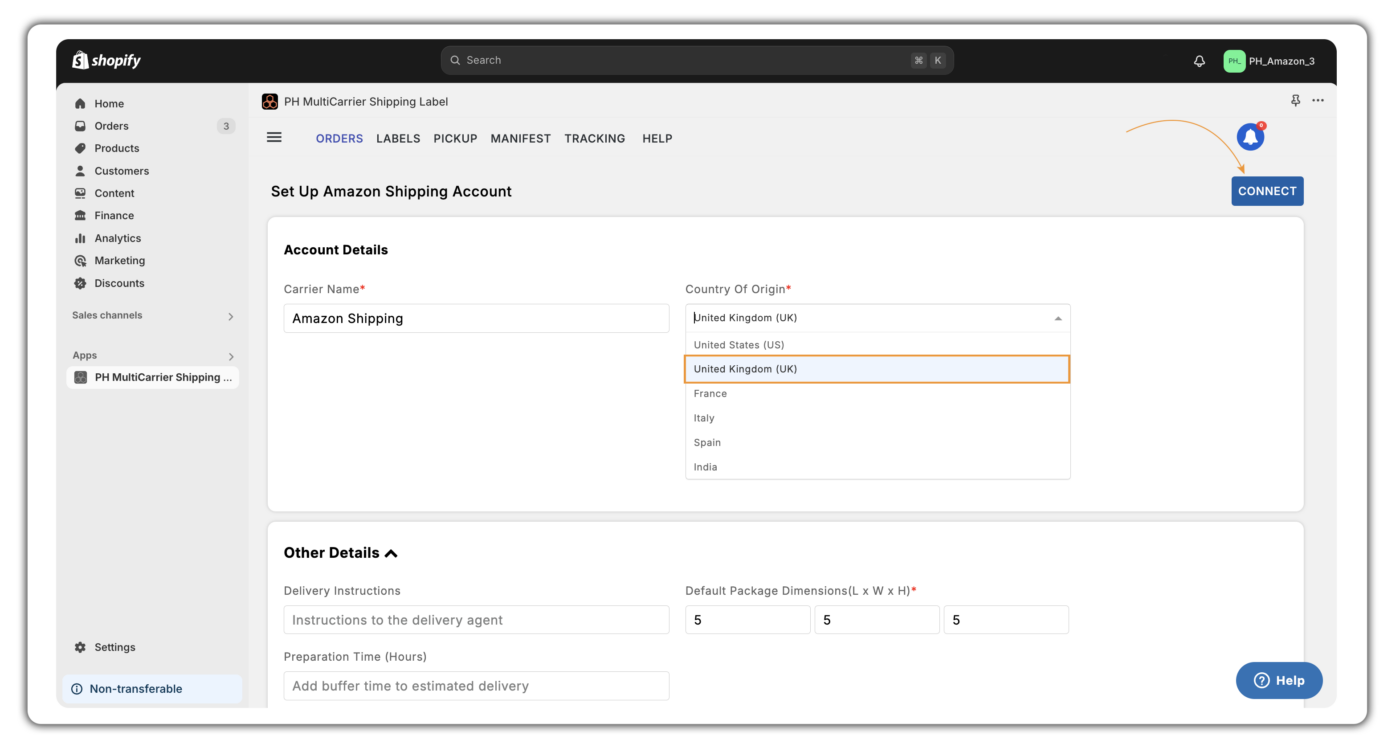Click the Orders inbox icon
Image resolution: width=1400 pixels, height=744 pixels.
80,126
